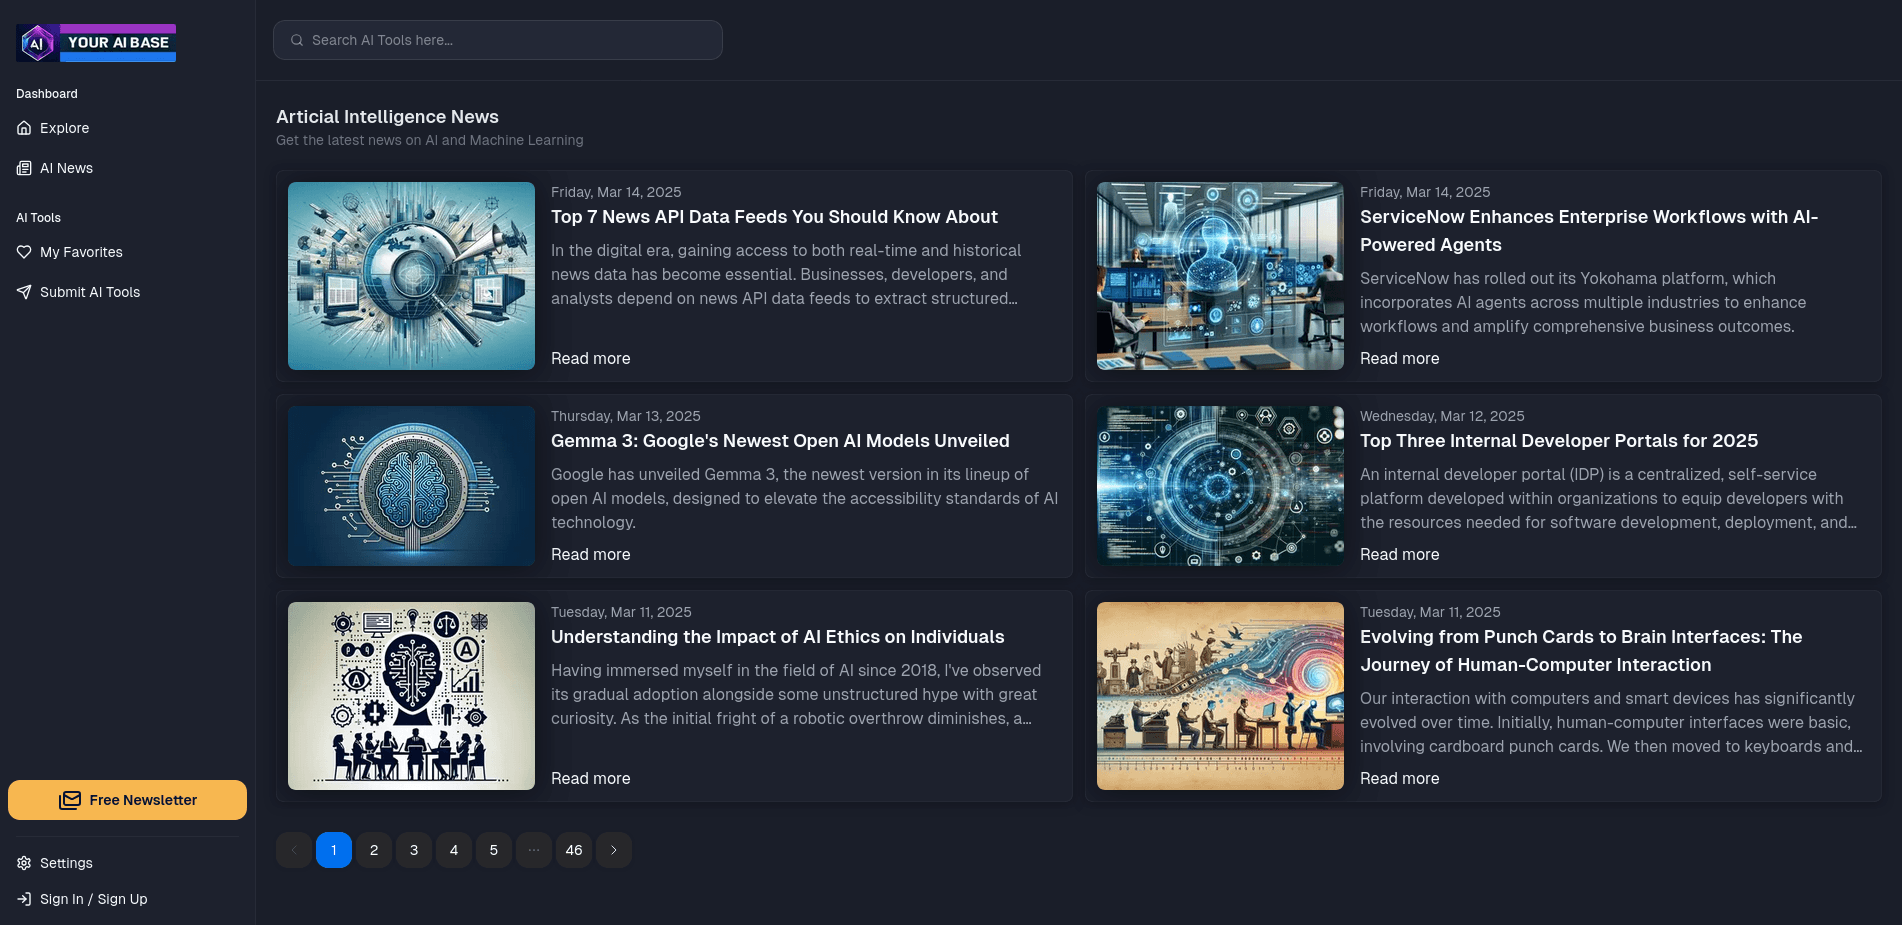Click the envelope icon on Free Newsletter

pyautogui.click(x=72, y=800)
